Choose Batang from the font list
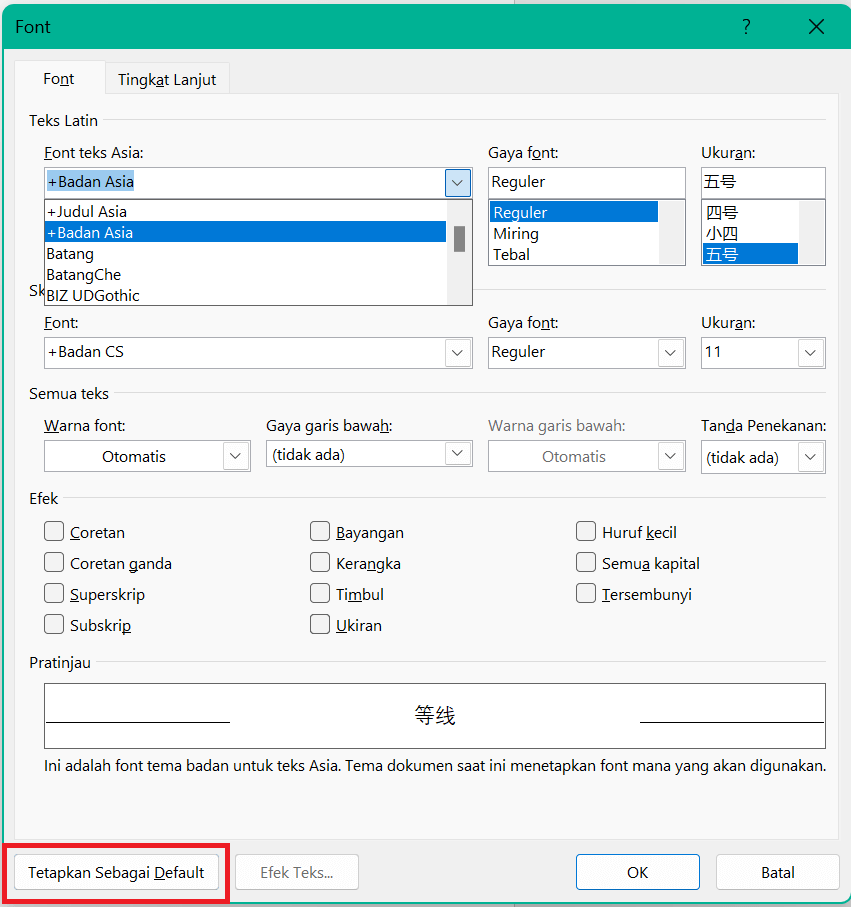The image size is (851, 907). point(70,254)
